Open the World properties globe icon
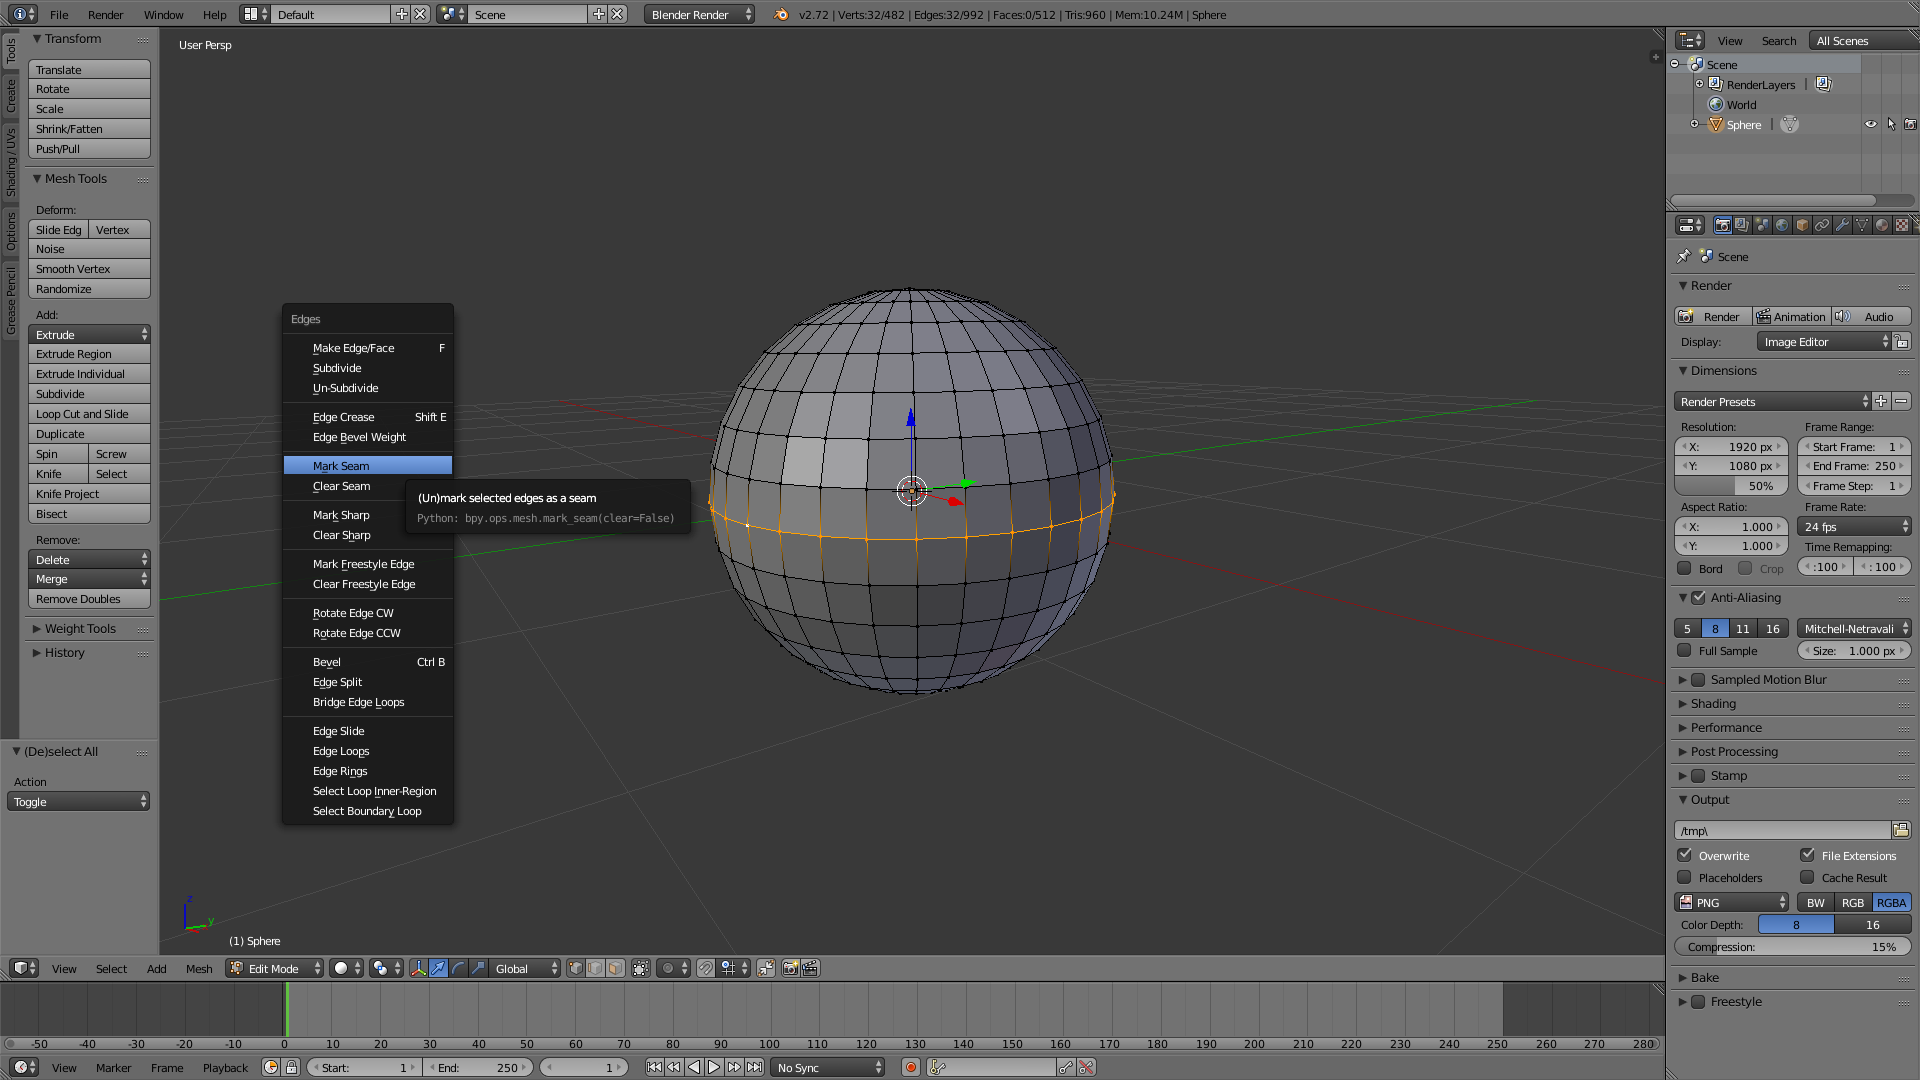Image resolution: width=1920 pixels, height=1080 pixels. [x=1782, y=225]
